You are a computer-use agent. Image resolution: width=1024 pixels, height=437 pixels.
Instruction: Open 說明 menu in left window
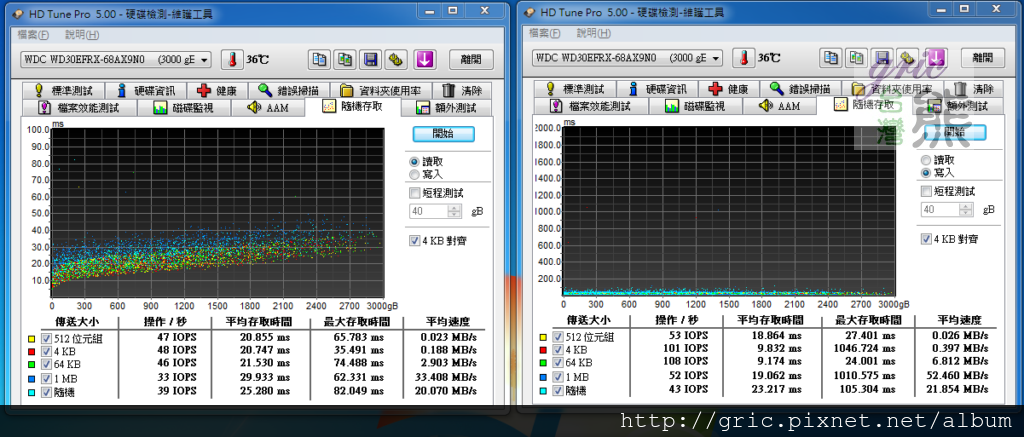point(83,35)
